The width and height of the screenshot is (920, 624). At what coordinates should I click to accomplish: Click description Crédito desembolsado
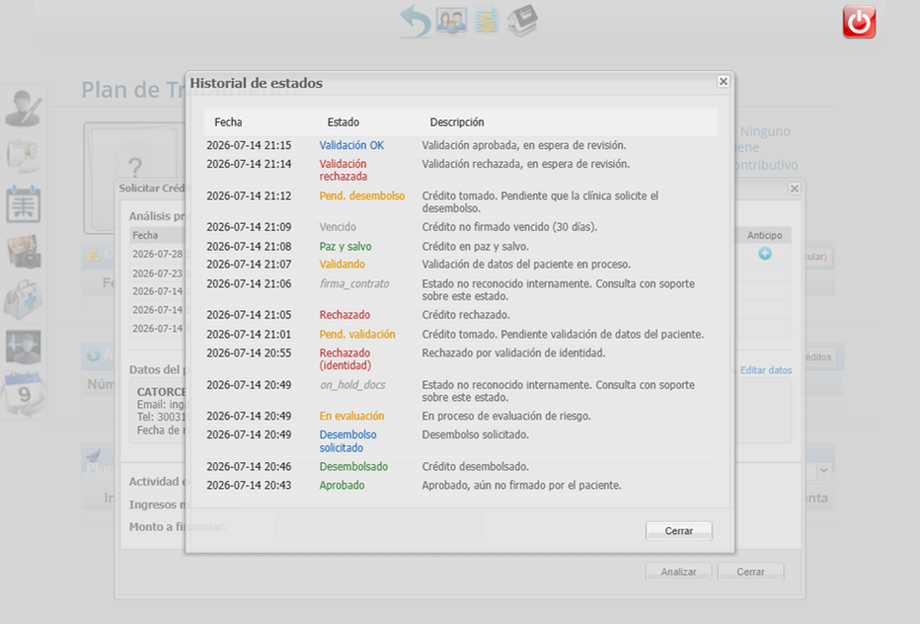click(475, 467)
